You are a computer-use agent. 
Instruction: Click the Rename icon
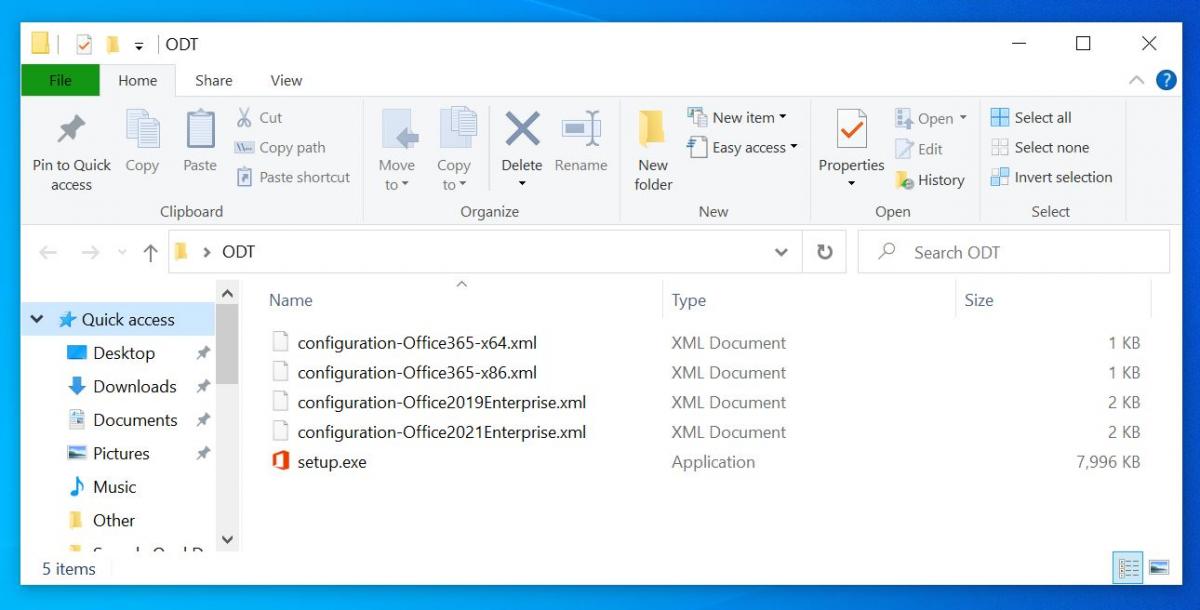click(581, 129)
